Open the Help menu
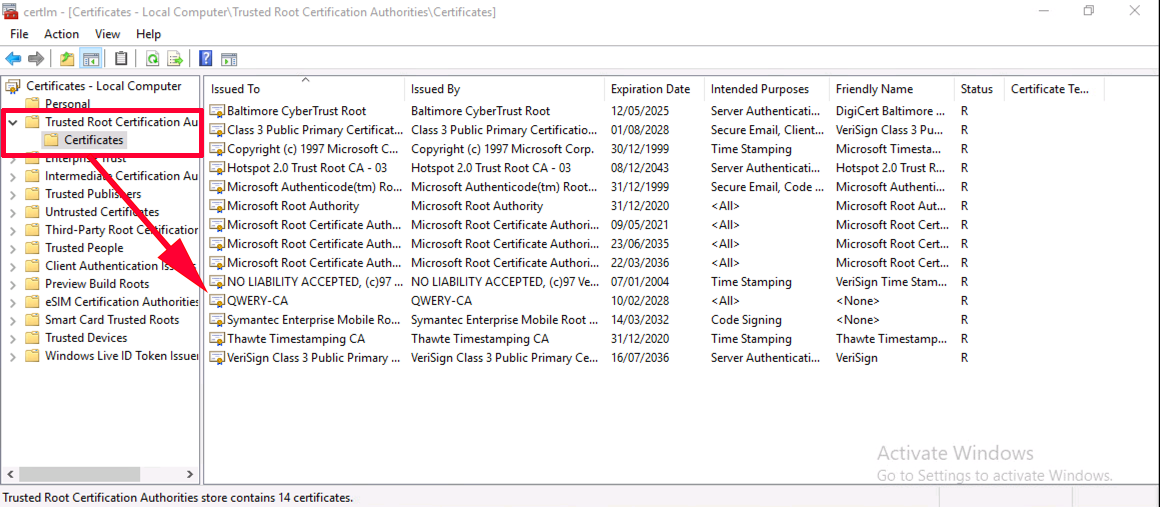This screenshot has height=507, width=1160. pyautogui.click(x=149, y=34)
